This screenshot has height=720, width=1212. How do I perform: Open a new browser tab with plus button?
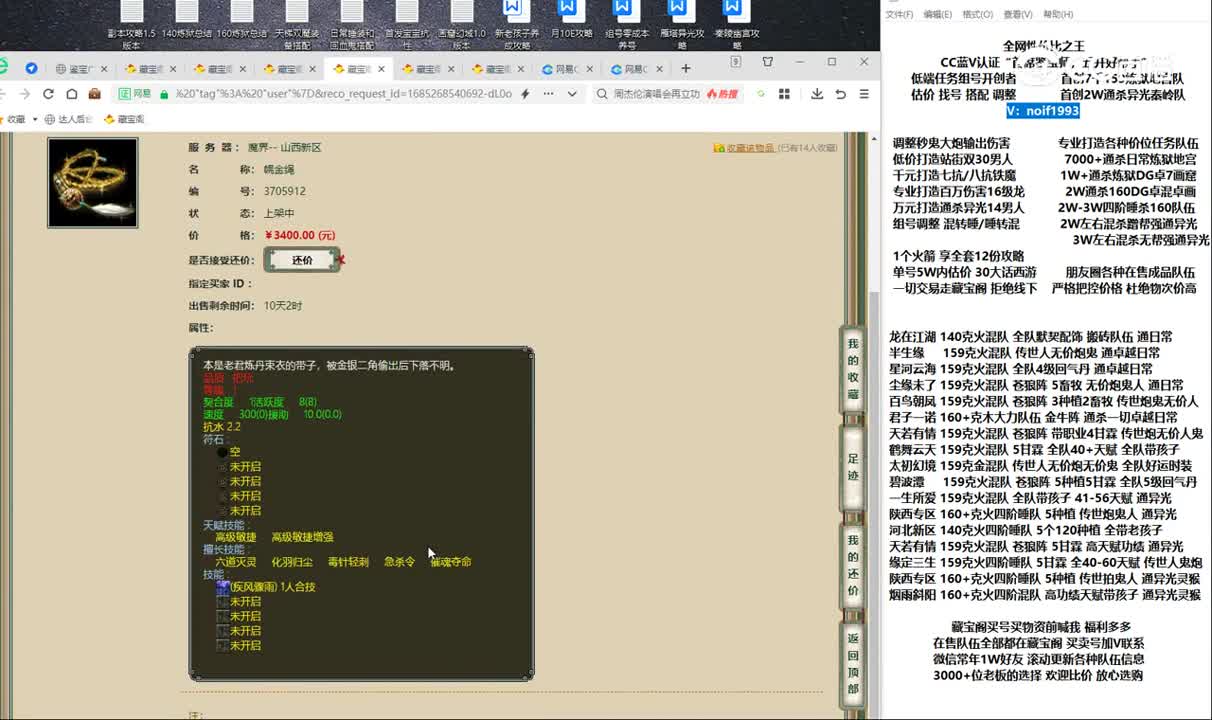click(686, 68)
